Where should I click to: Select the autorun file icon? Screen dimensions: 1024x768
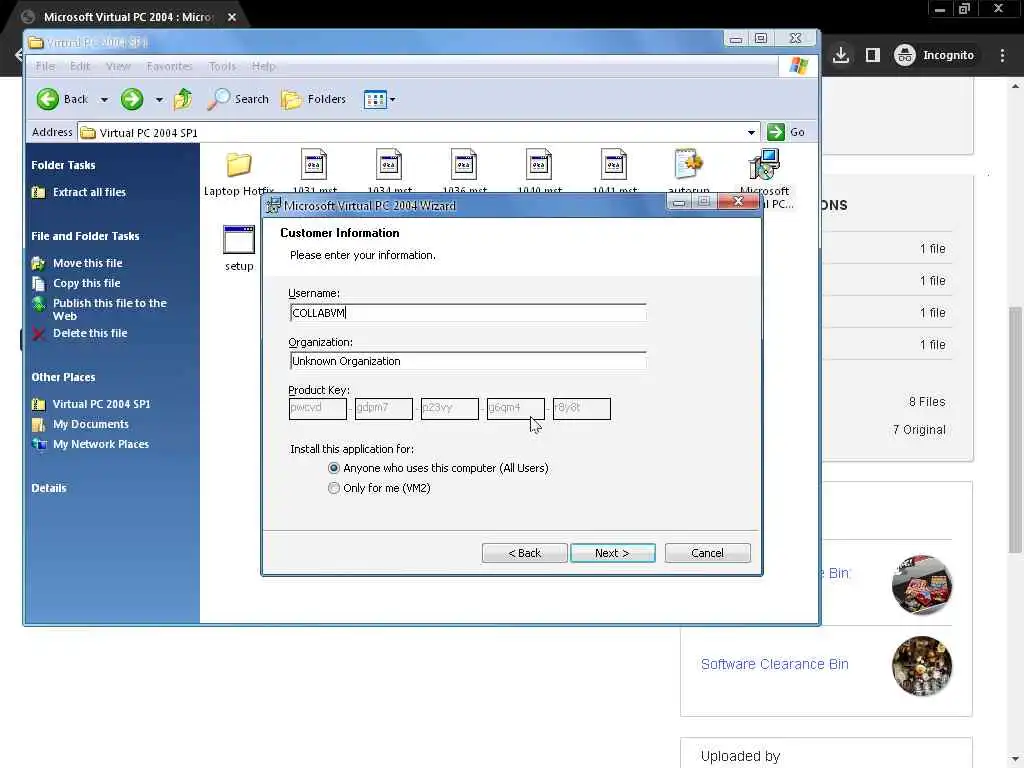pos(688,164)
